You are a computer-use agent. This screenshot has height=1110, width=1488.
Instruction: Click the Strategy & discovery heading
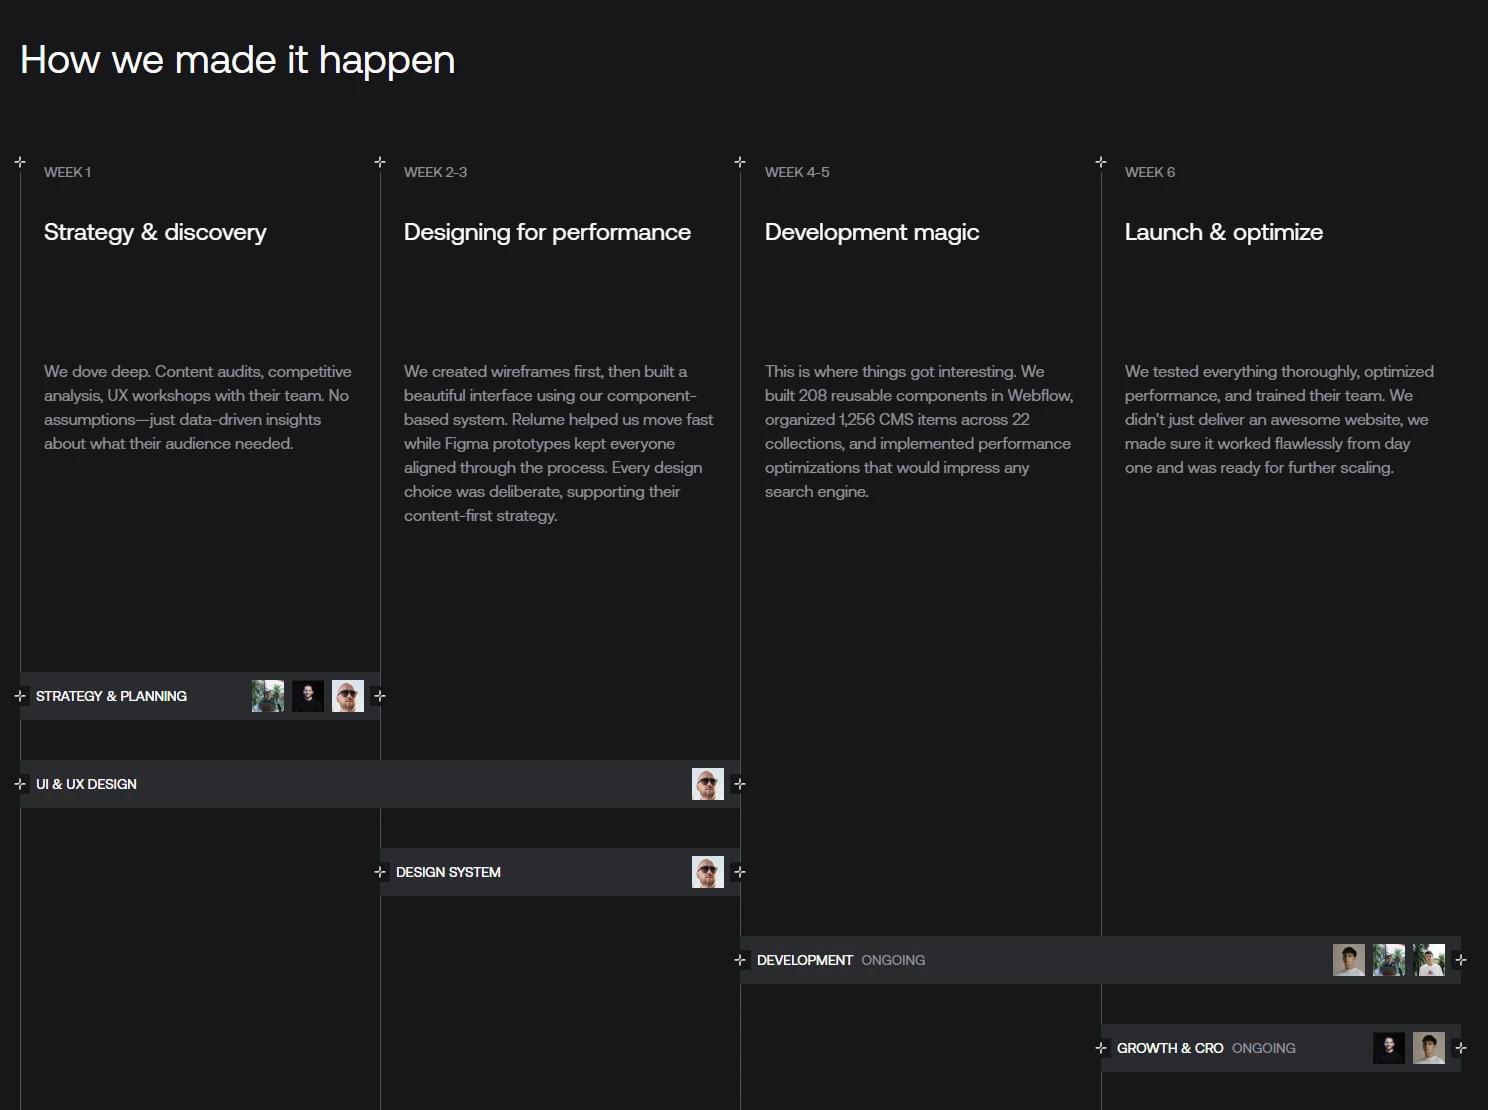point(155,232)
